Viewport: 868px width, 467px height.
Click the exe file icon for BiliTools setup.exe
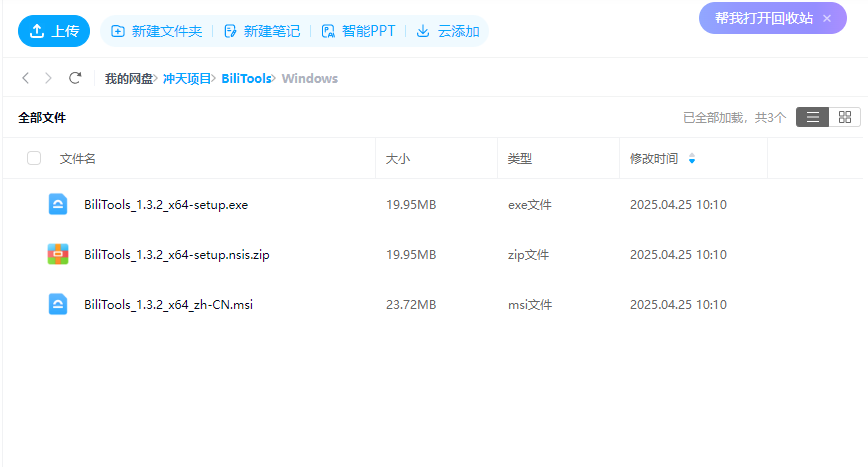click(58, 204)
